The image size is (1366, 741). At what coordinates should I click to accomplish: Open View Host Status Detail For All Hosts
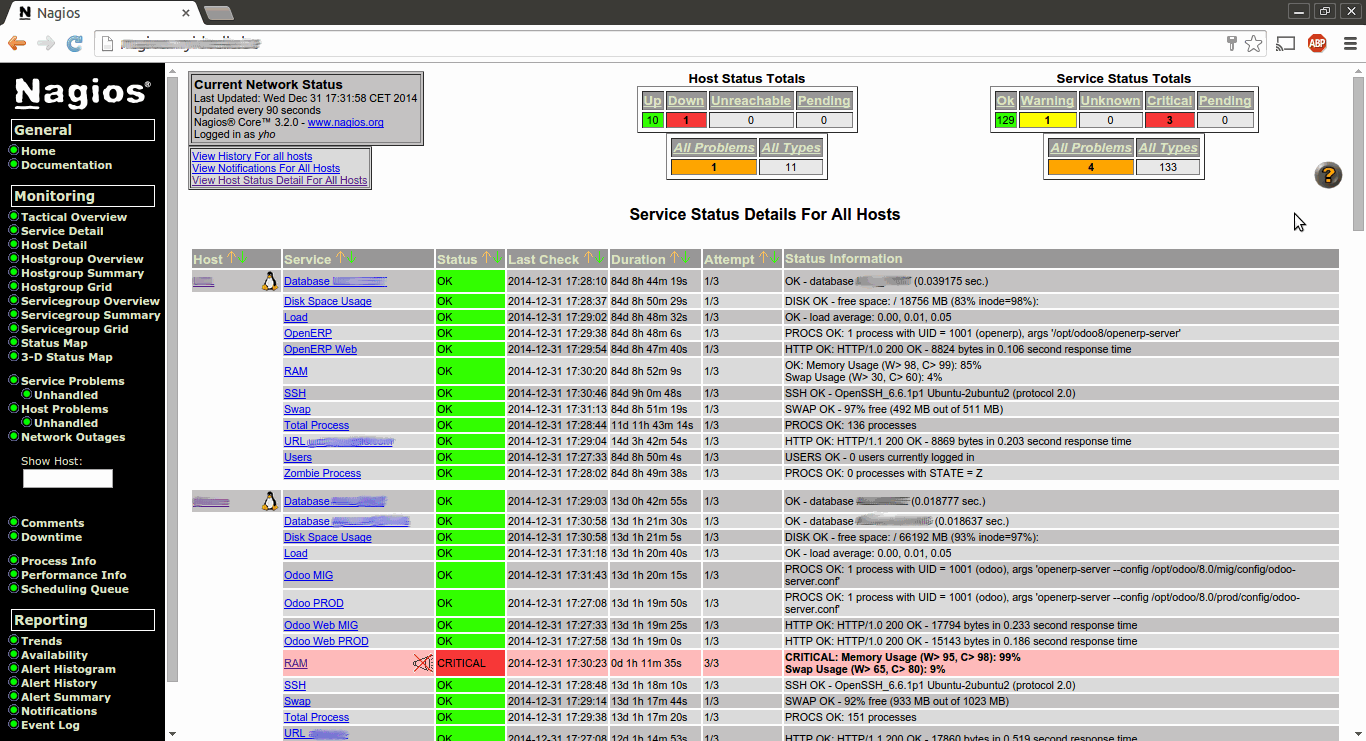point(280,180)
